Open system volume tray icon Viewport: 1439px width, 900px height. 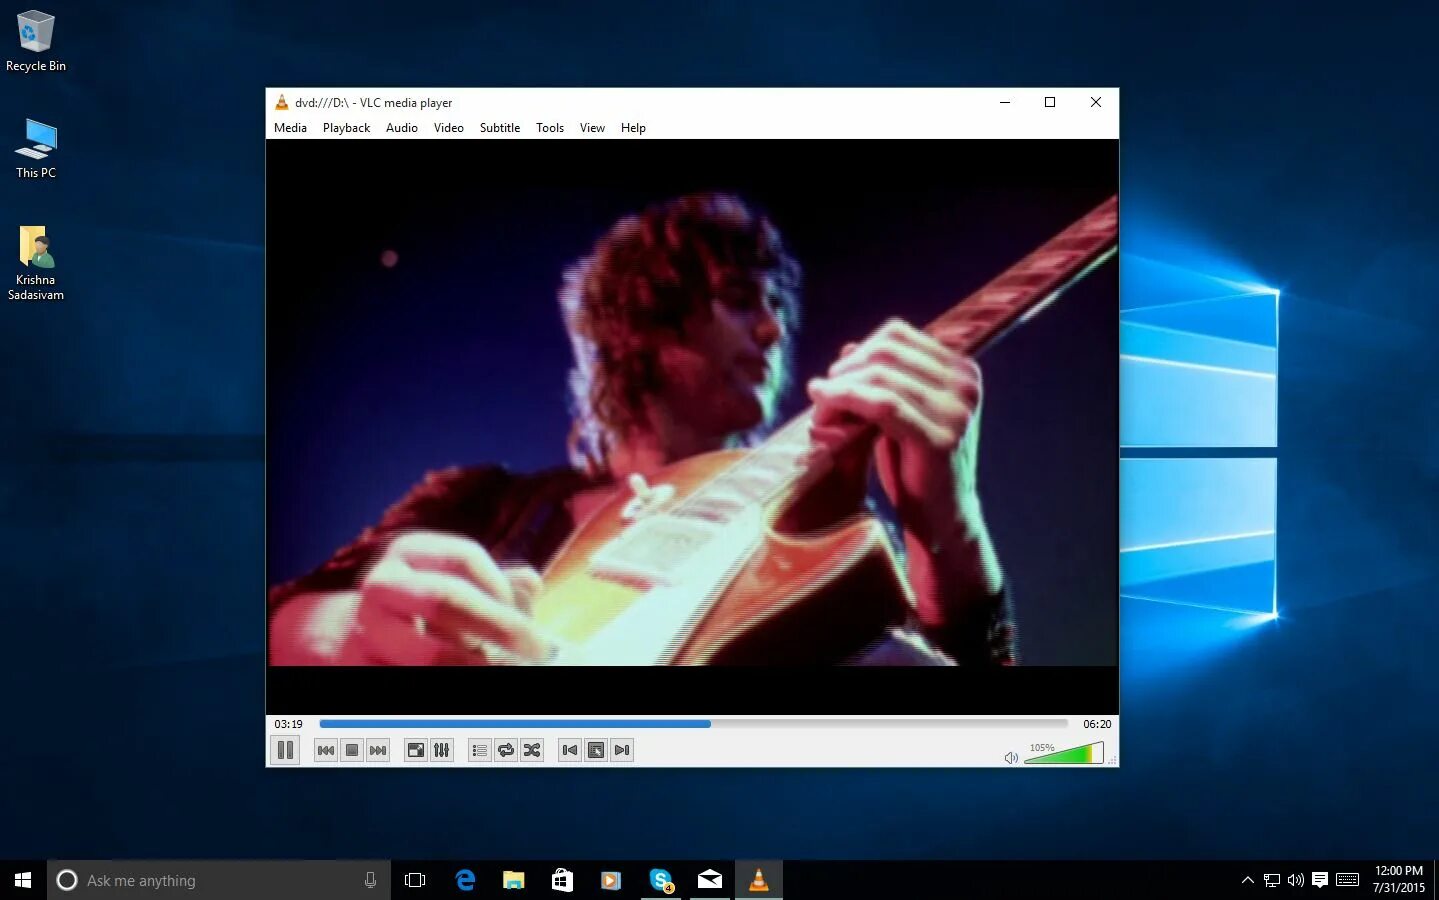point(1296,880)
